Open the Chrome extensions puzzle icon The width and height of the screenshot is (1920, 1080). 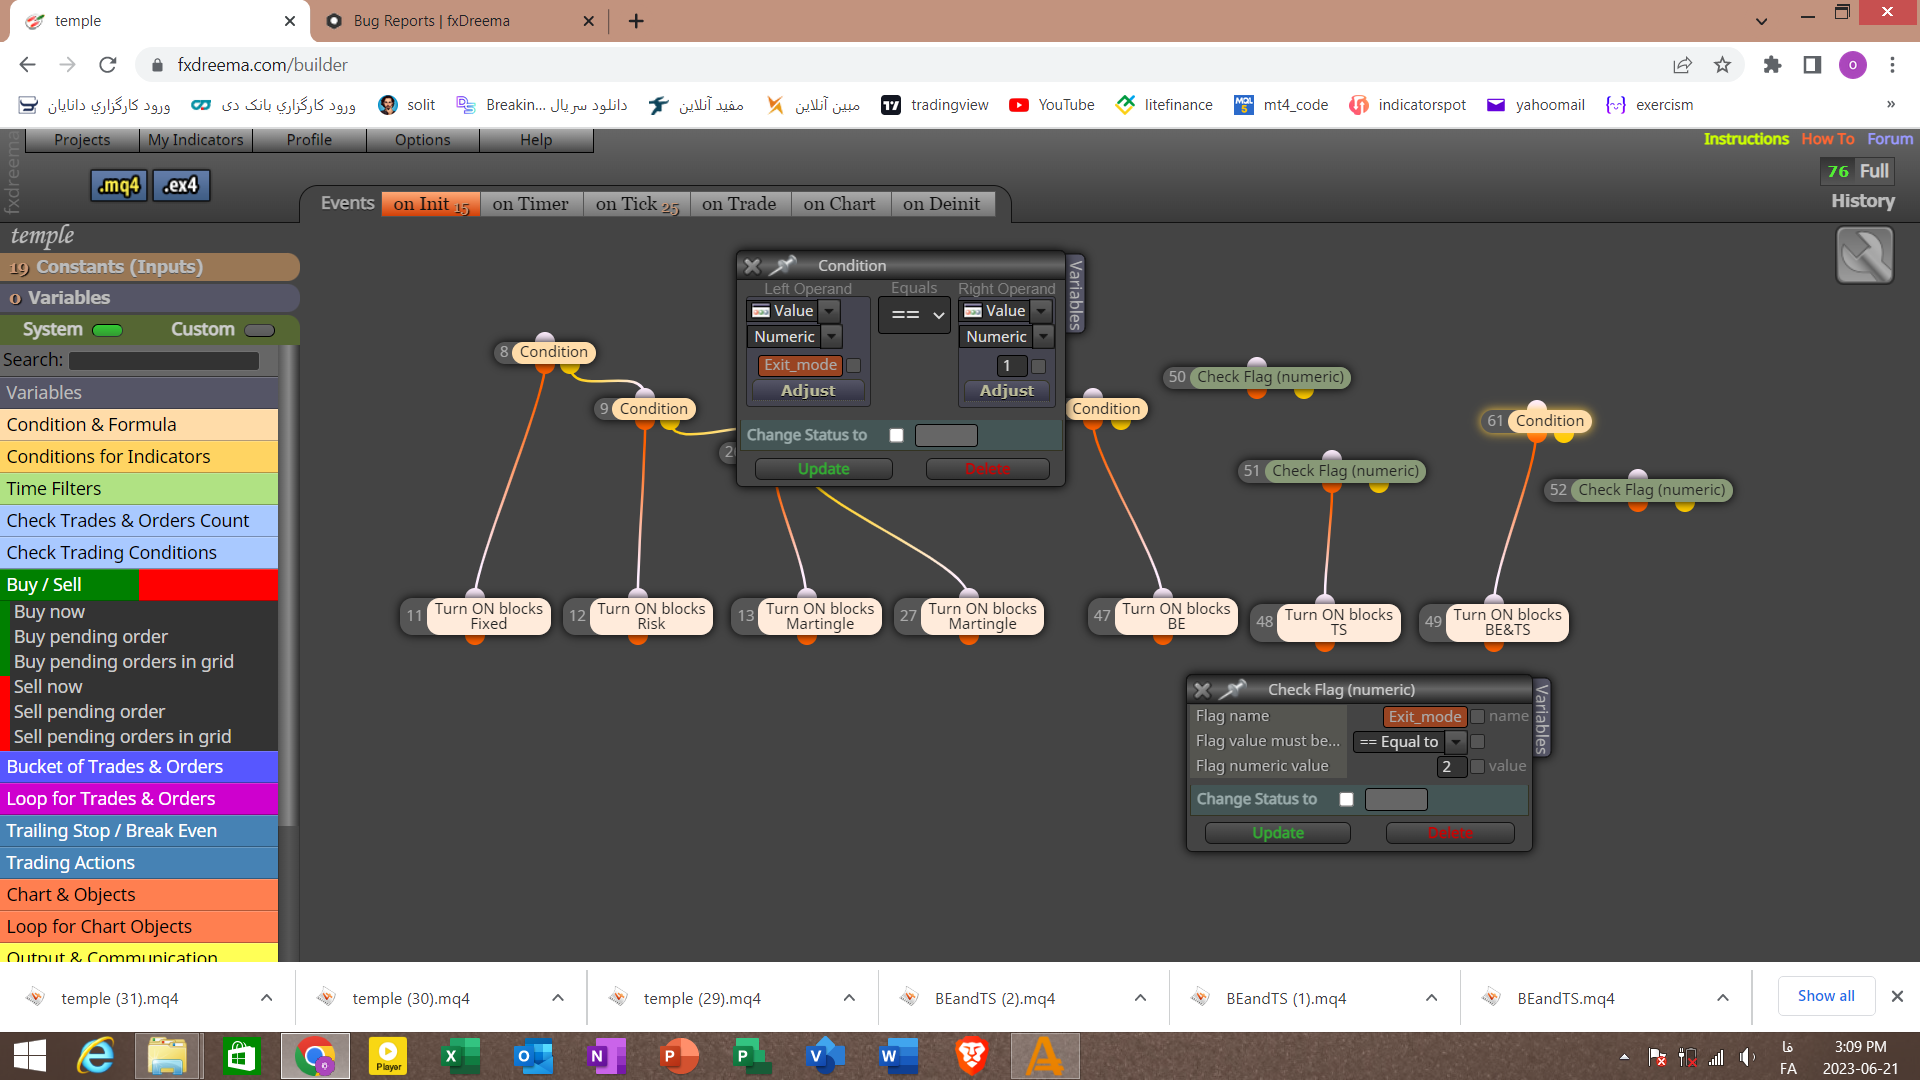1772,65
